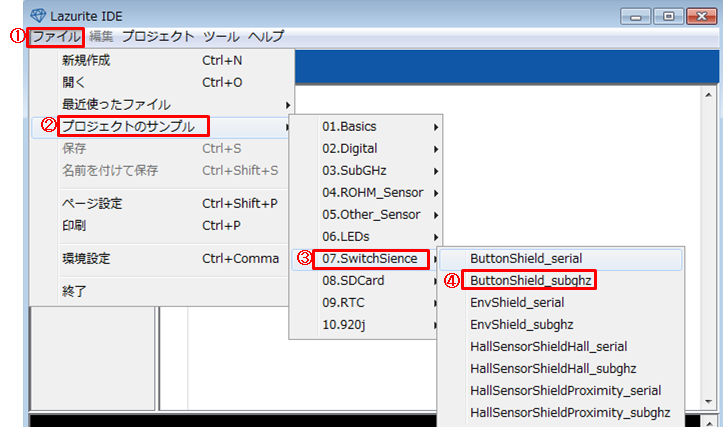Click editor scrollbar down arrow
This screenshot has width=723, height=427.
[709, 402]
